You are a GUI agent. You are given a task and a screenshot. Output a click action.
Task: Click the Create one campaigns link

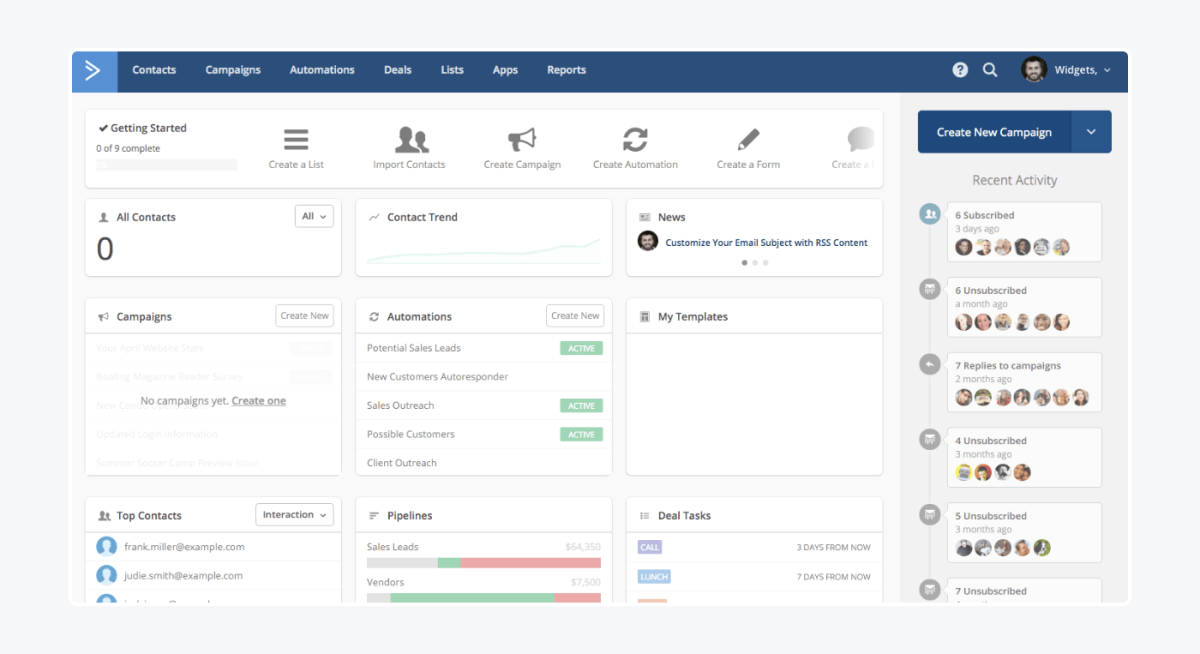260,400
